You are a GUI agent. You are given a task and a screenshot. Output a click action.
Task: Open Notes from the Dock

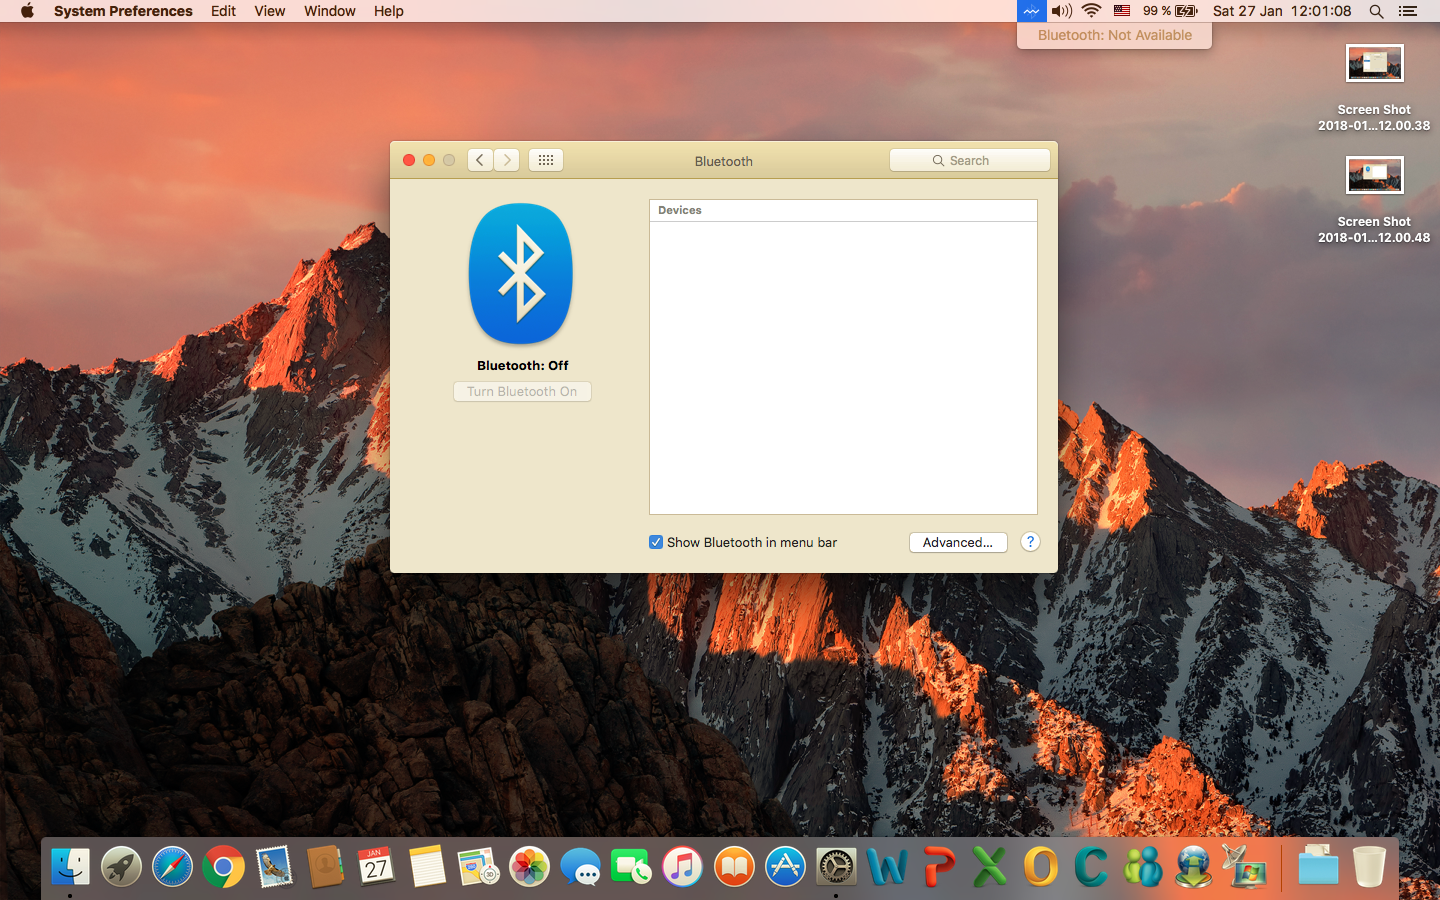(427, 866)
